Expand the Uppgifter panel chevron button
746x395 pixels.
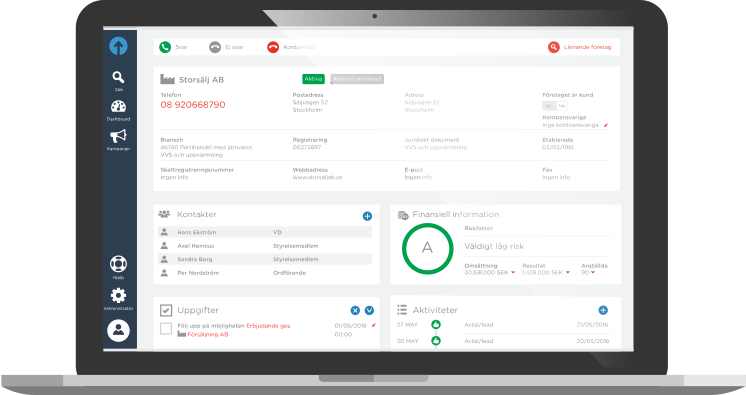tap(369, 310)
